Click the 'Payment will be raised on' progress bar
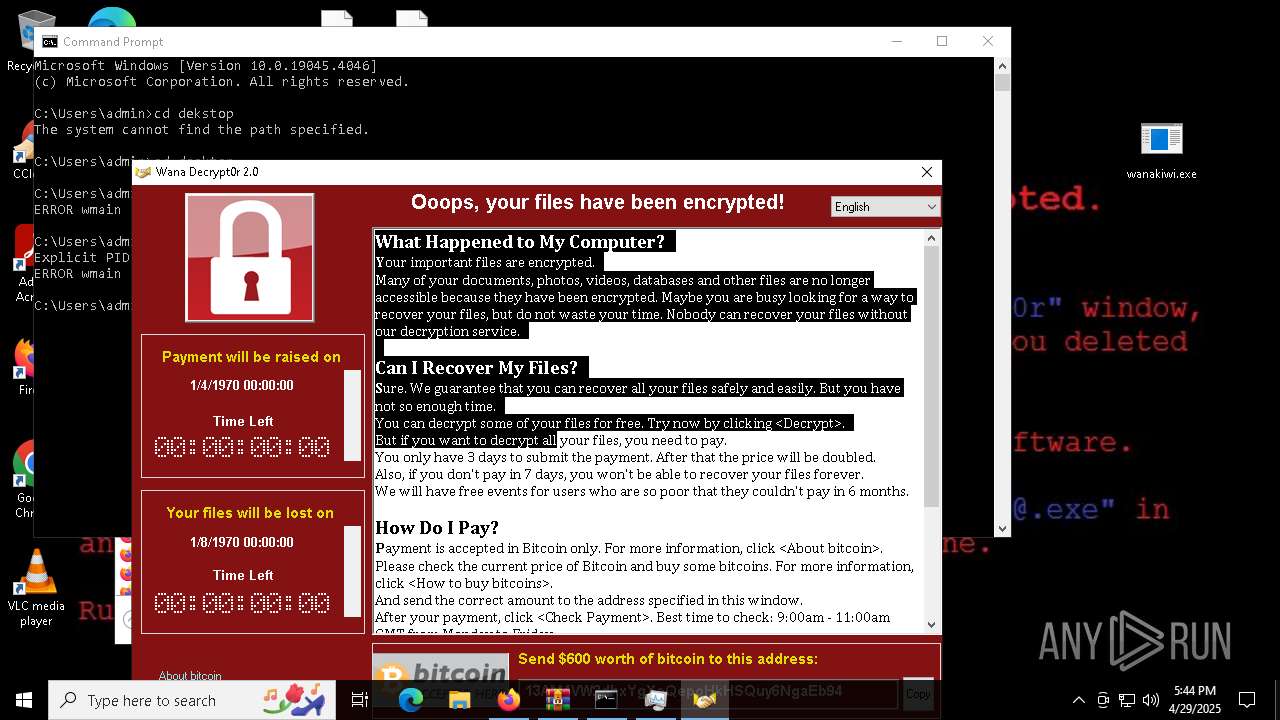The height and width of the screenshot is (720, 1280). click(x=352, y=415)
